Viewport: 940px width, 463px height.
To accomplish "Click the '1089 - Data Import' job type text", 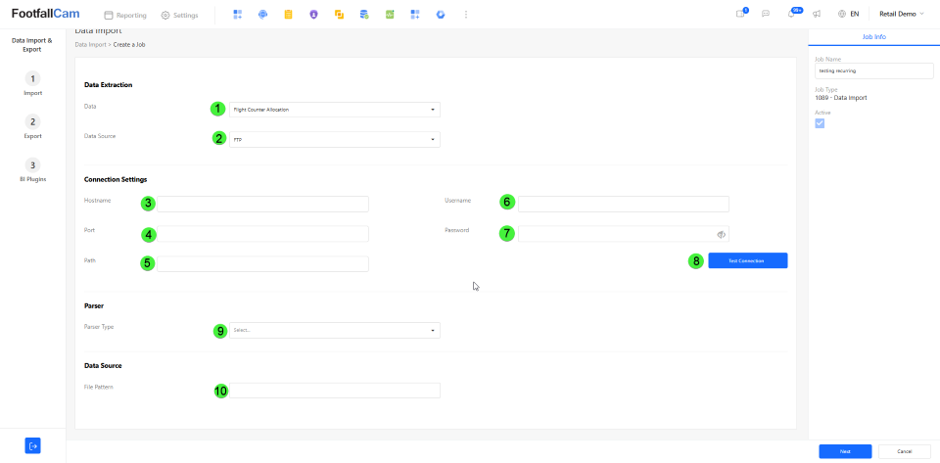I will coord(840,98).
